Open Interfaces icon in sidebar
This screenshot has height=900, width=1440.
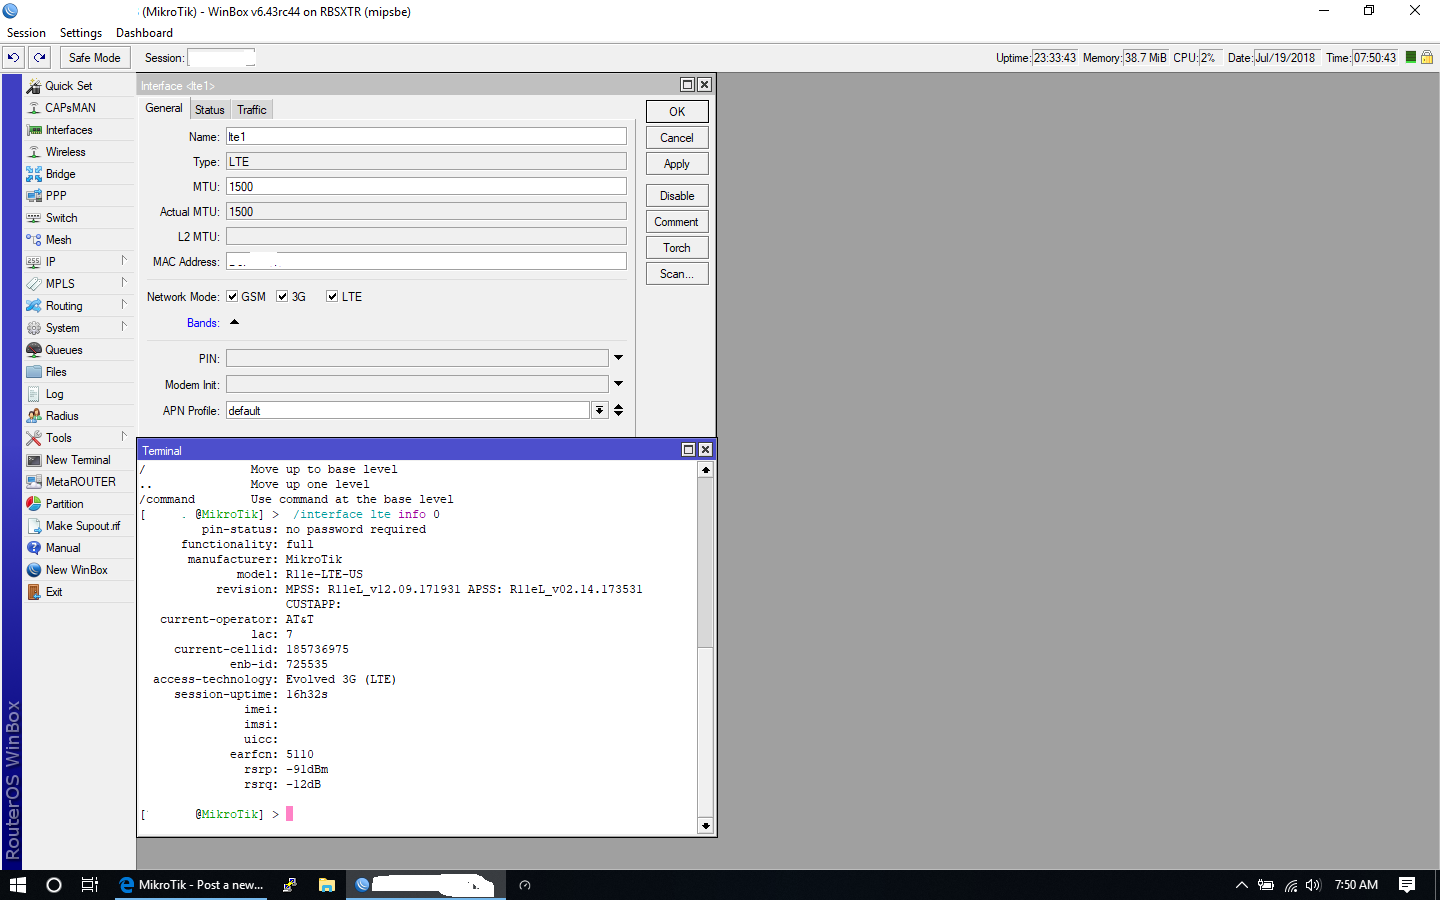34,130
